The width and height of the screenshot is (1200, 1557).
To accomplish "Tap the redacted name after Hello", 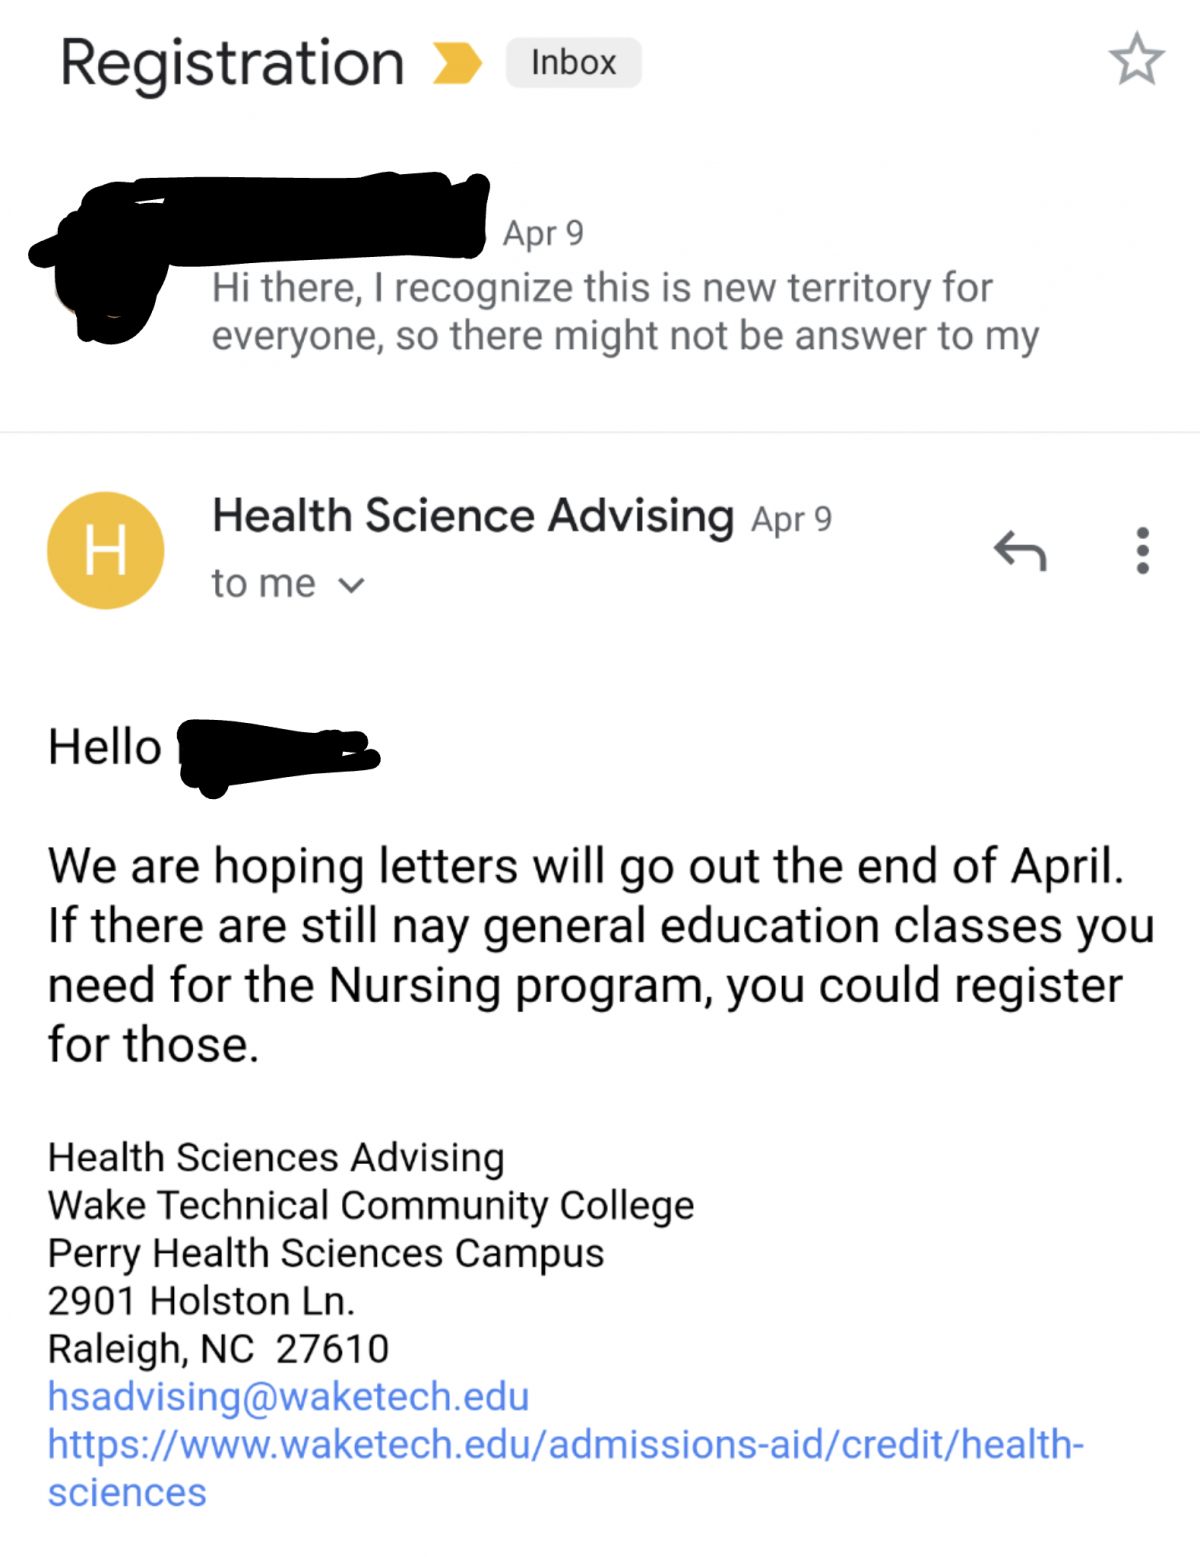I will [x=277, y=755].
